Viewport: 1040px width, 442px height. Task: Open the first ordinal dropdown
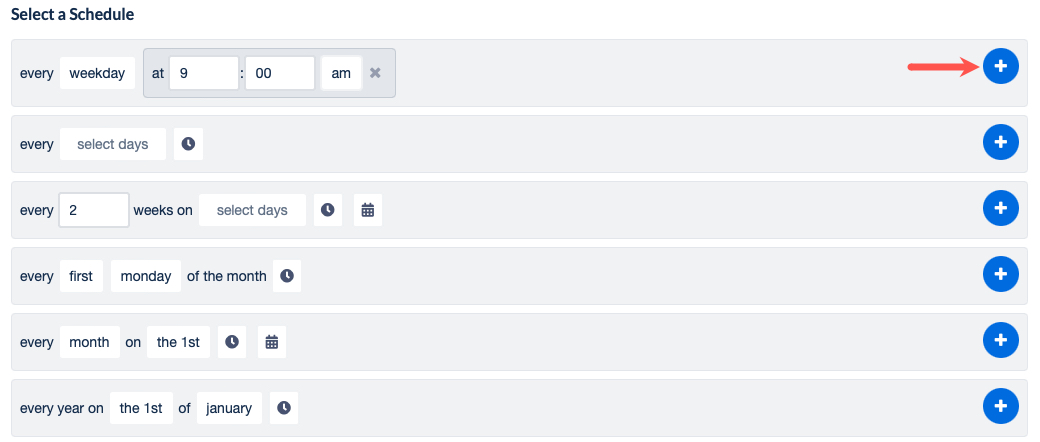coord(81,276)
